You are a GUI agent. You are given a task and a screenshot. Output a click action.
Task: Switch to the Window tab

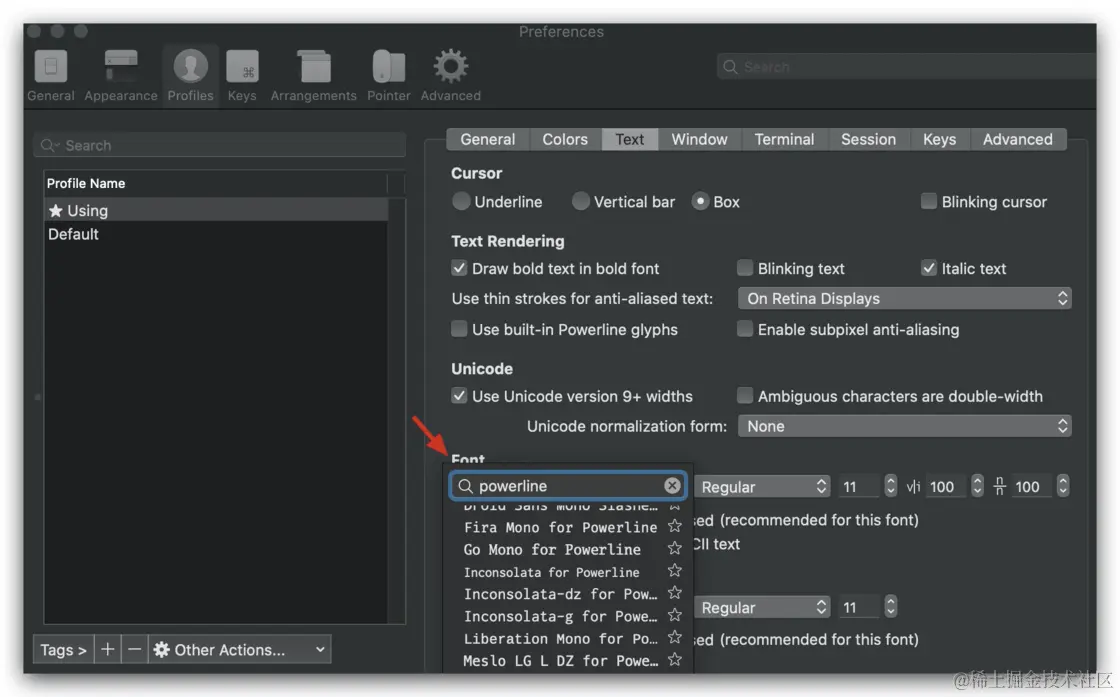(x=699, y=139)
